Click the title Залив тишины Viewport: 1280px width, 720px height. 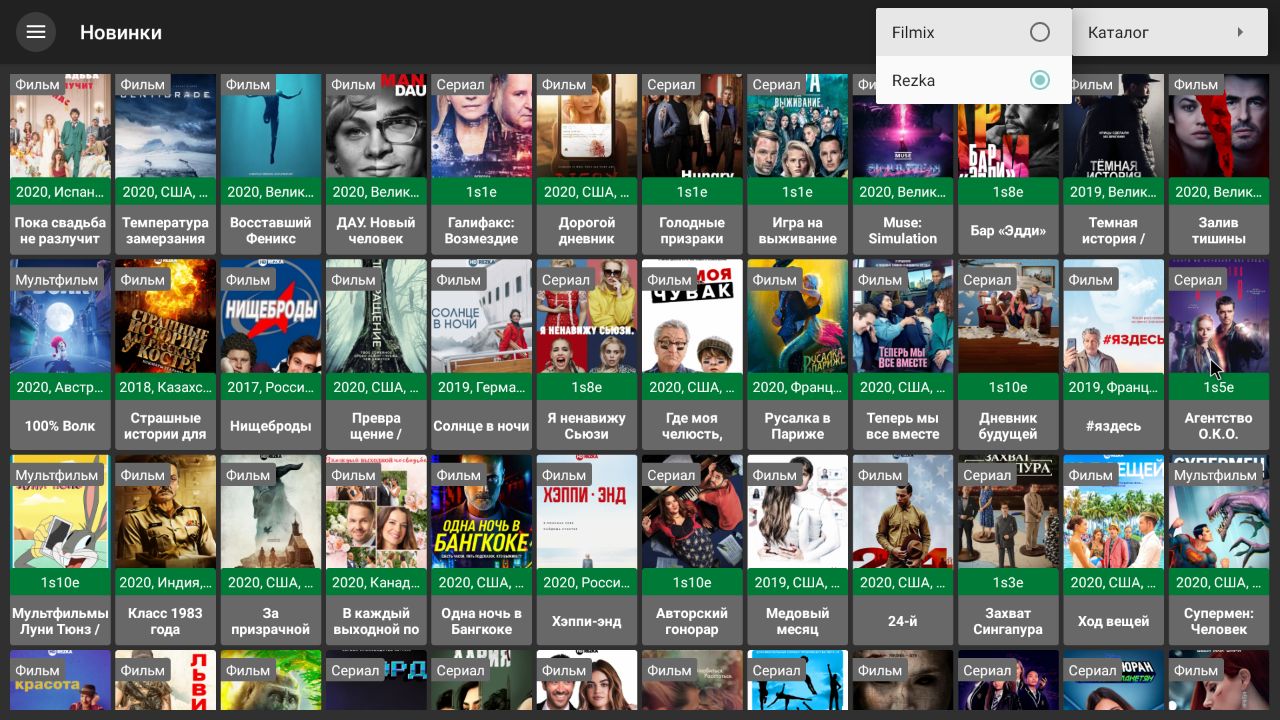pyautogui.click(x=1219, y=230)
